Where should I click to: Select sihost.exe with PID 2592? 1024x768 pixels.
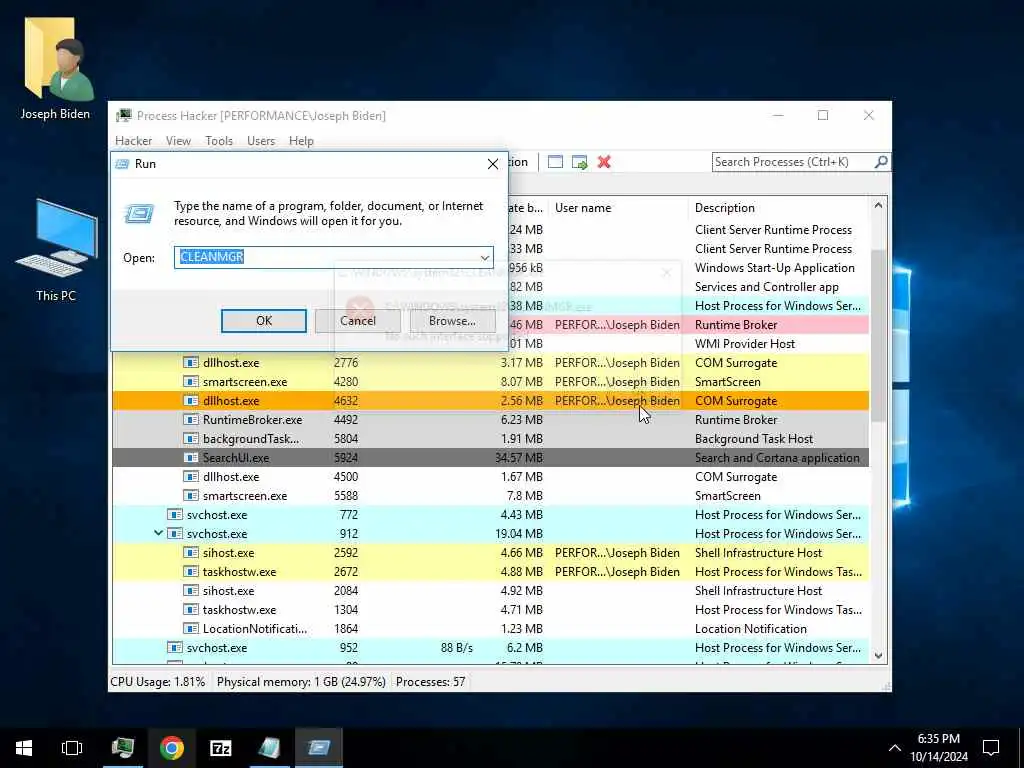click(x=490, y=553)
